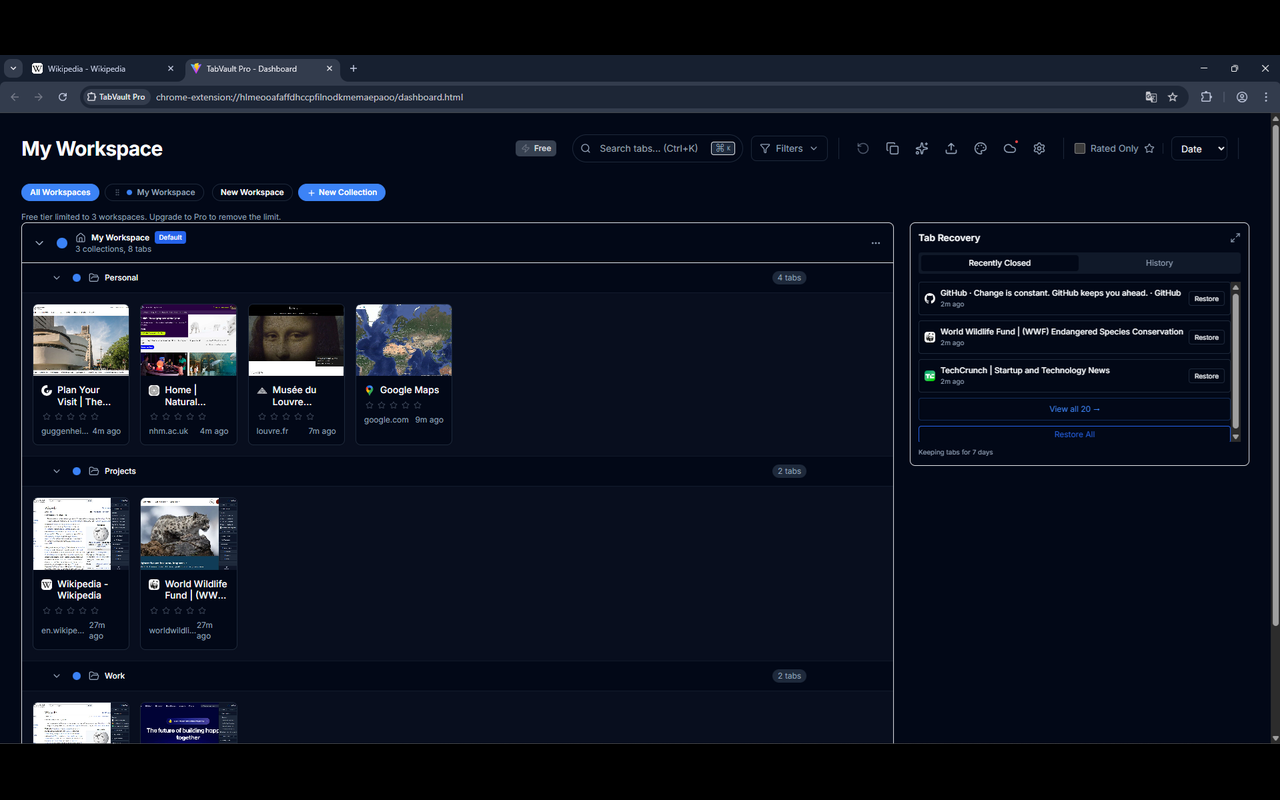Click the star icon next to Rated Only
Screen dimensions: 1280x800
(x=1149, y=148)
